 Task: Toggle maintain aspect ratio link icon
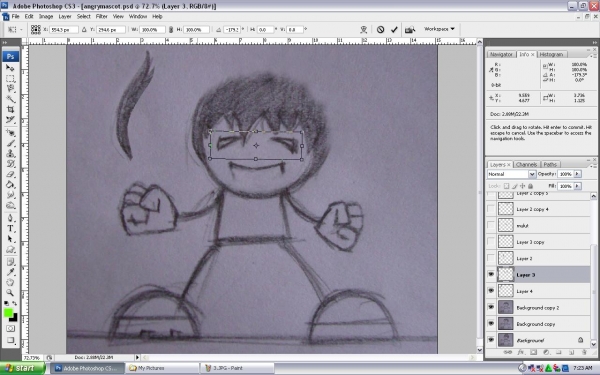pos(171,29)
